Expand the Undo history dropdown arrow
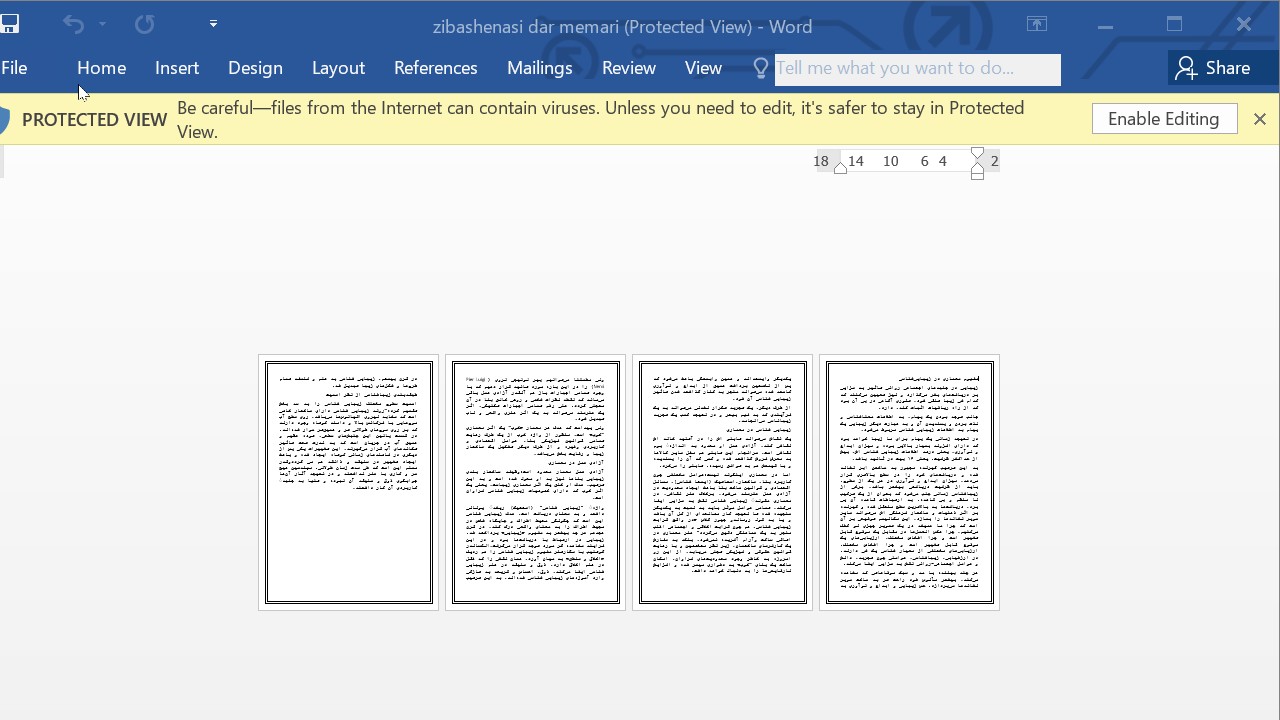 point(102,24)
